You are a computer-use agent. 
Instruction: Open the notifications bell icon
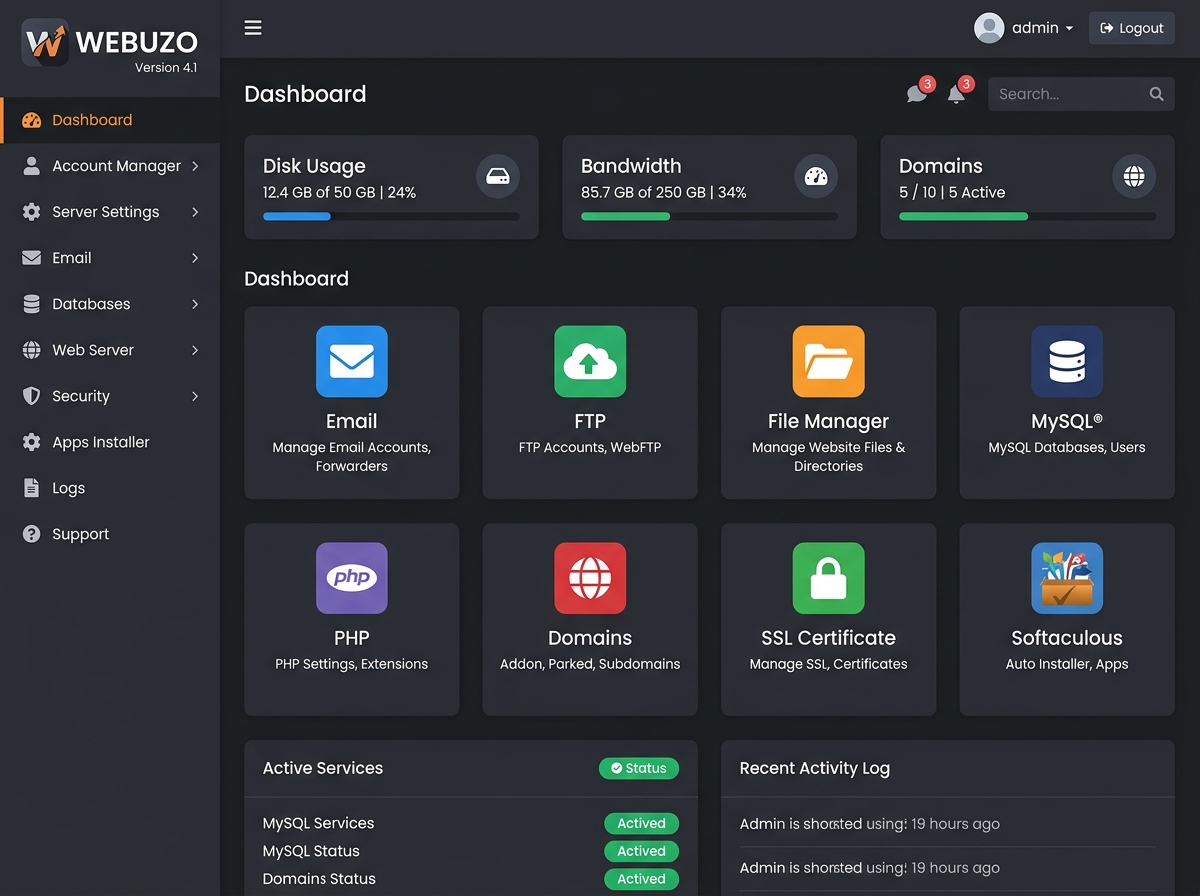point(956,93)
